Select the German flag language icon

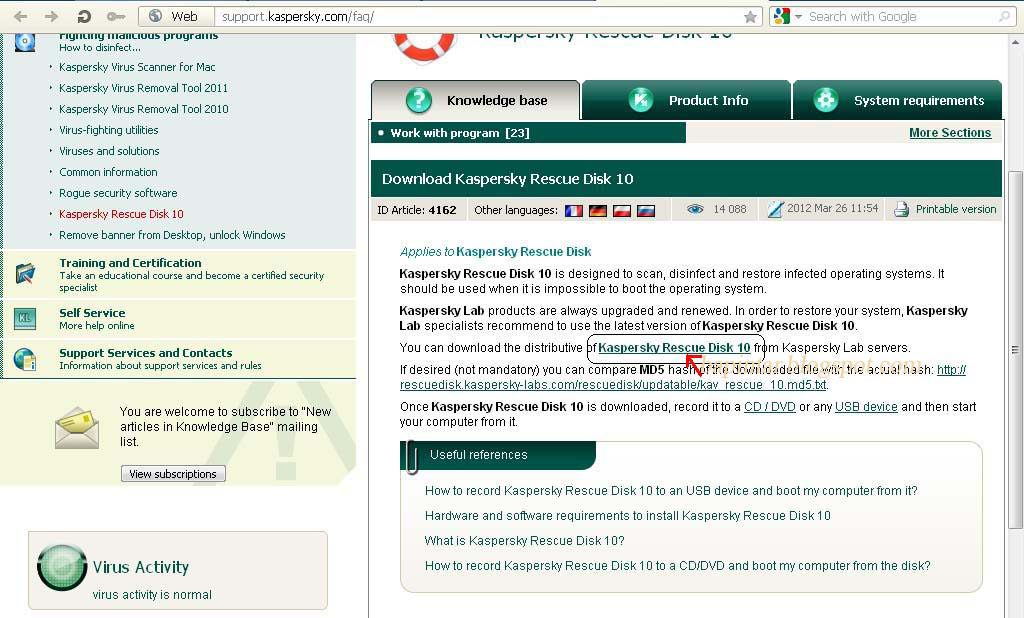pyautogui.click(x=598, y=210)
